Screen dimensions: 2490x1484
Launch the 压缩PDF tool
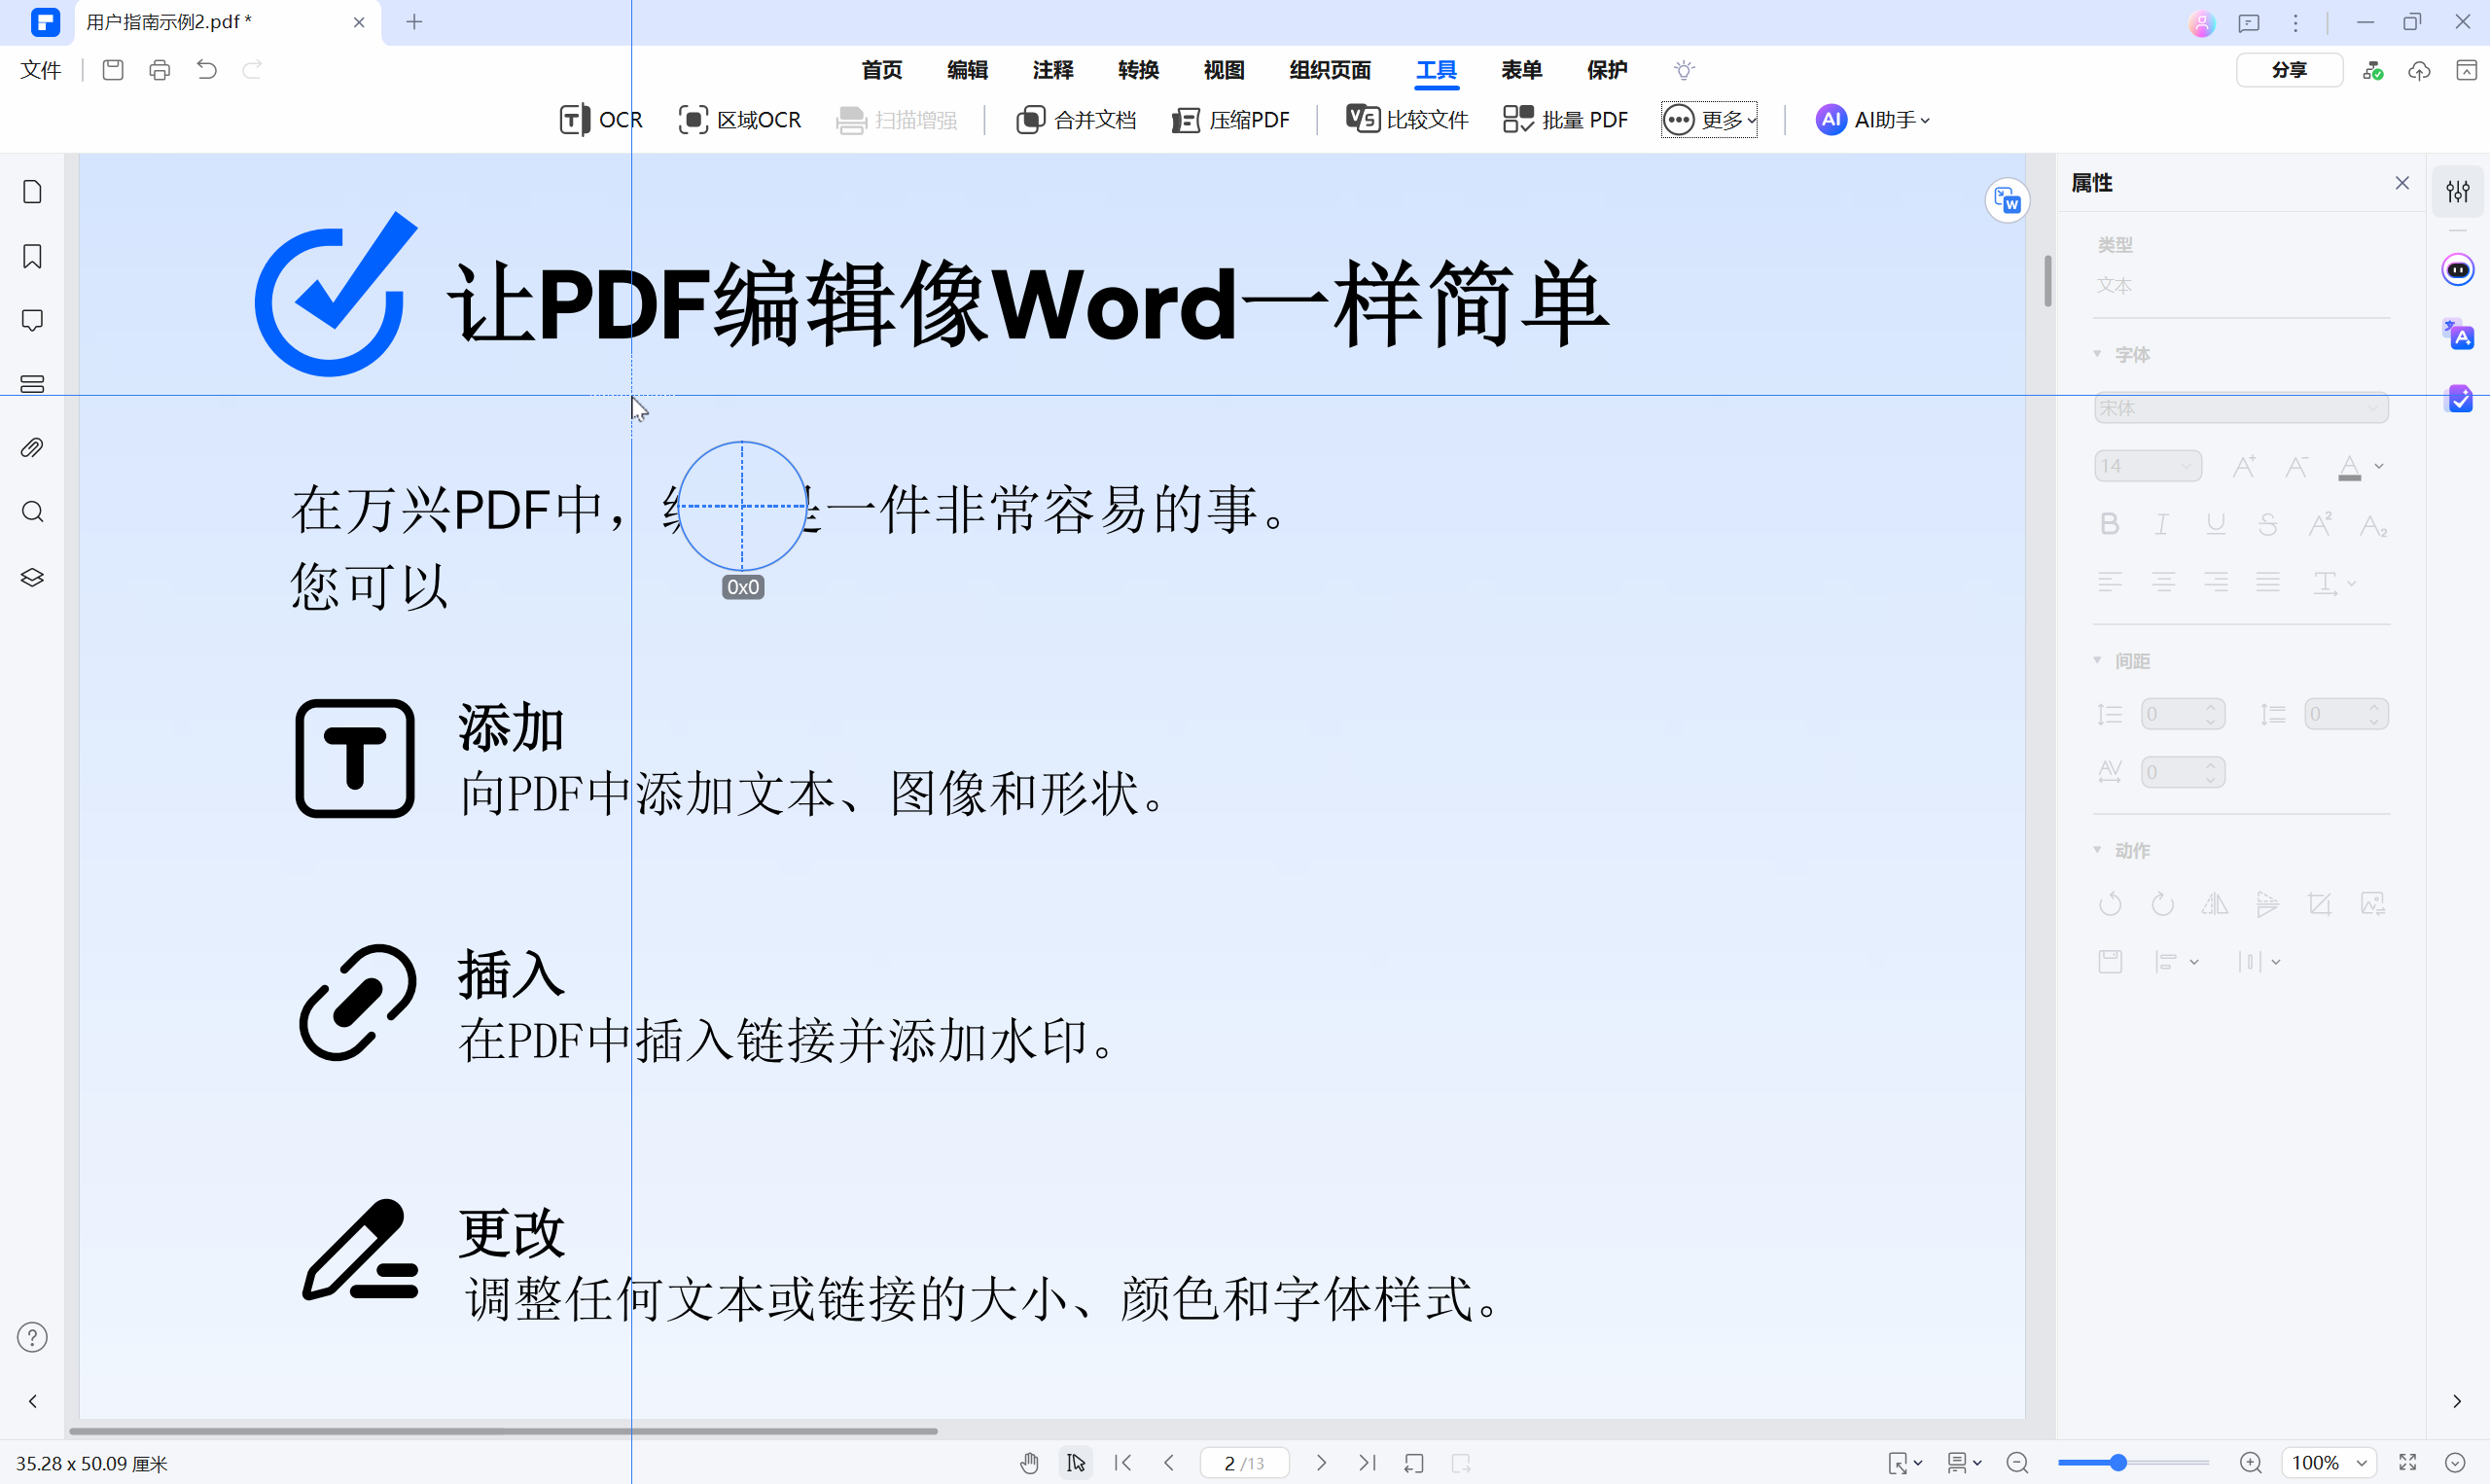click(x=1231, y=119)
